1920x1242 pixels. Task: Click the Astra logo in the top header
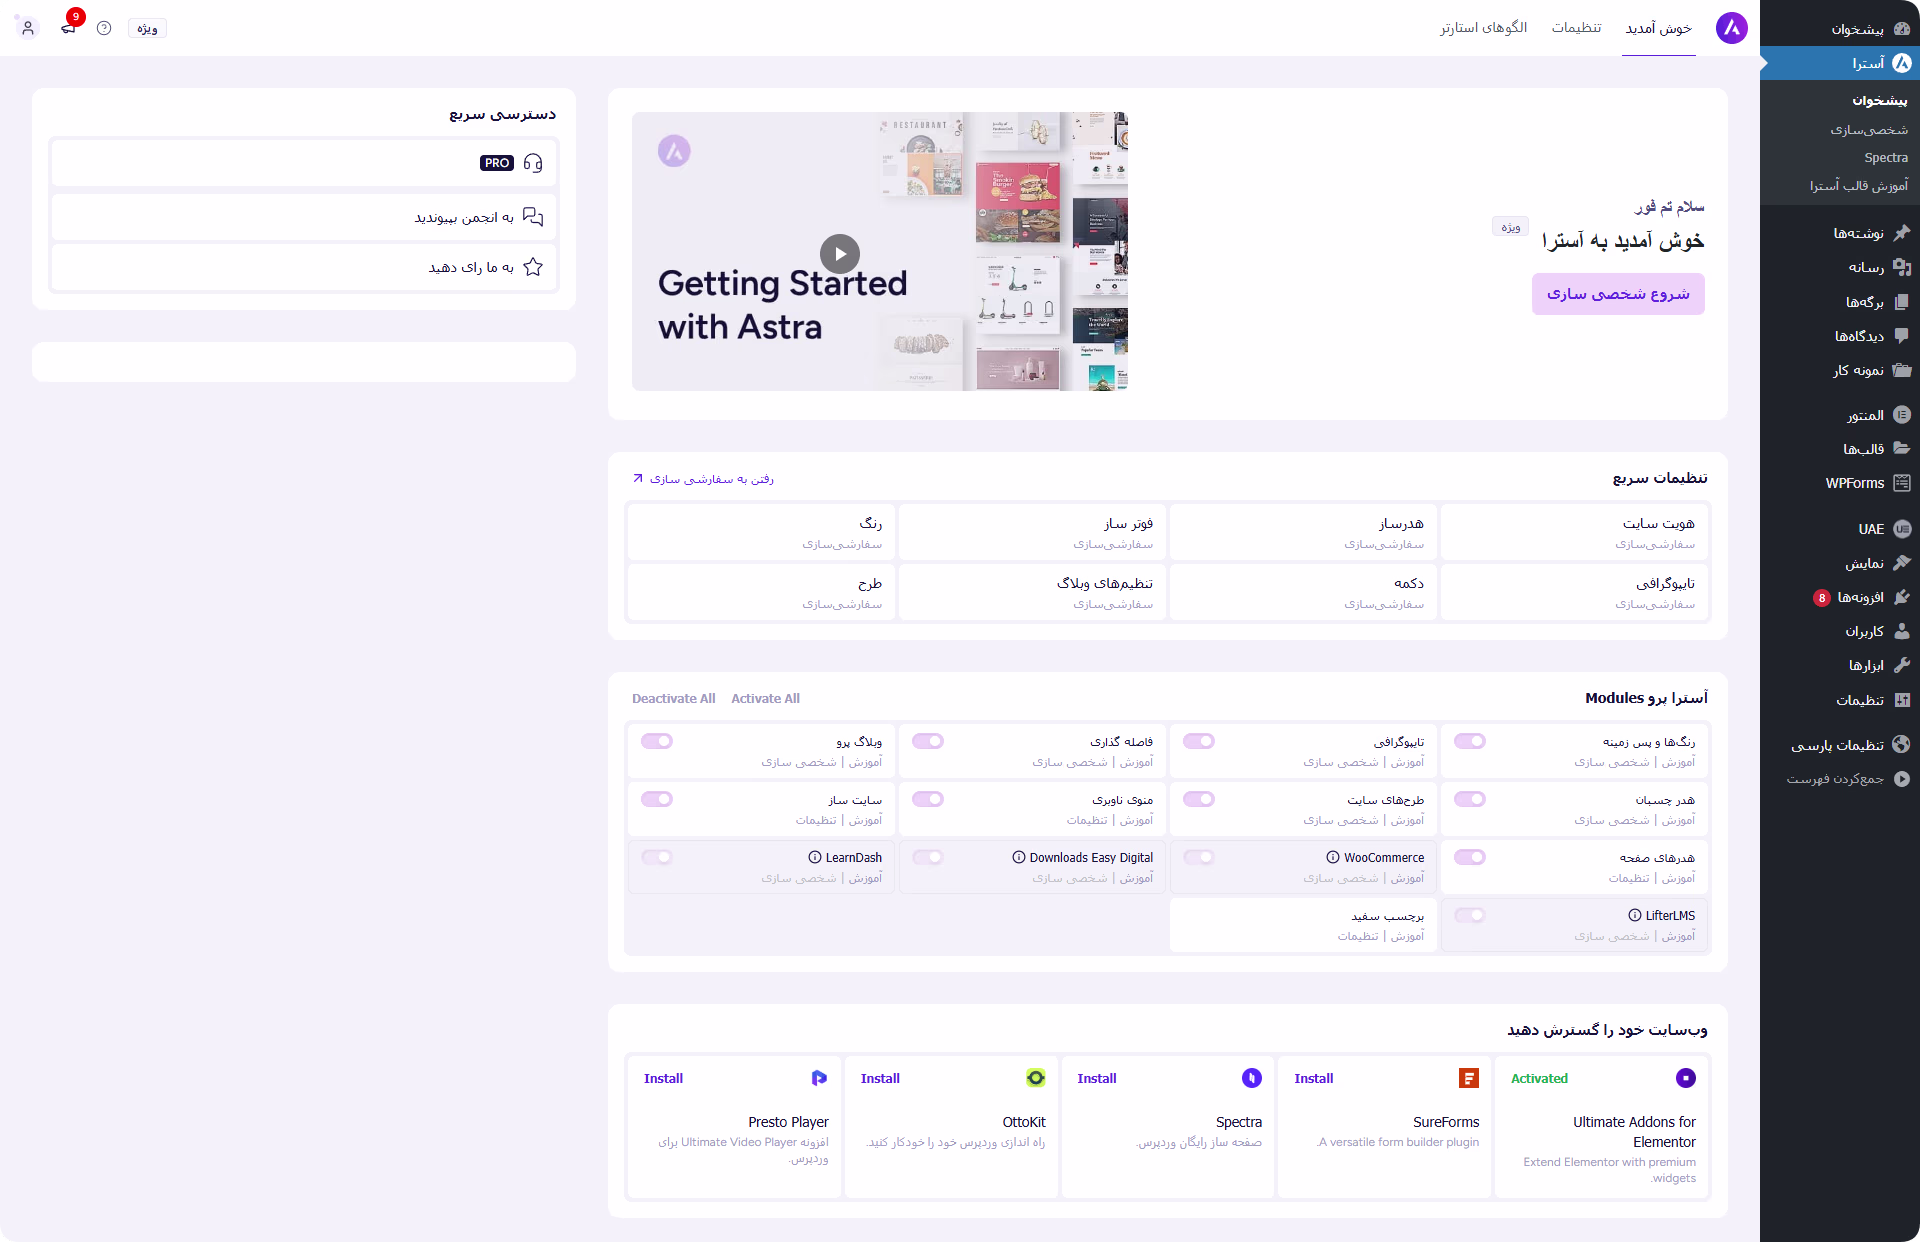[x=1732, y=28]
